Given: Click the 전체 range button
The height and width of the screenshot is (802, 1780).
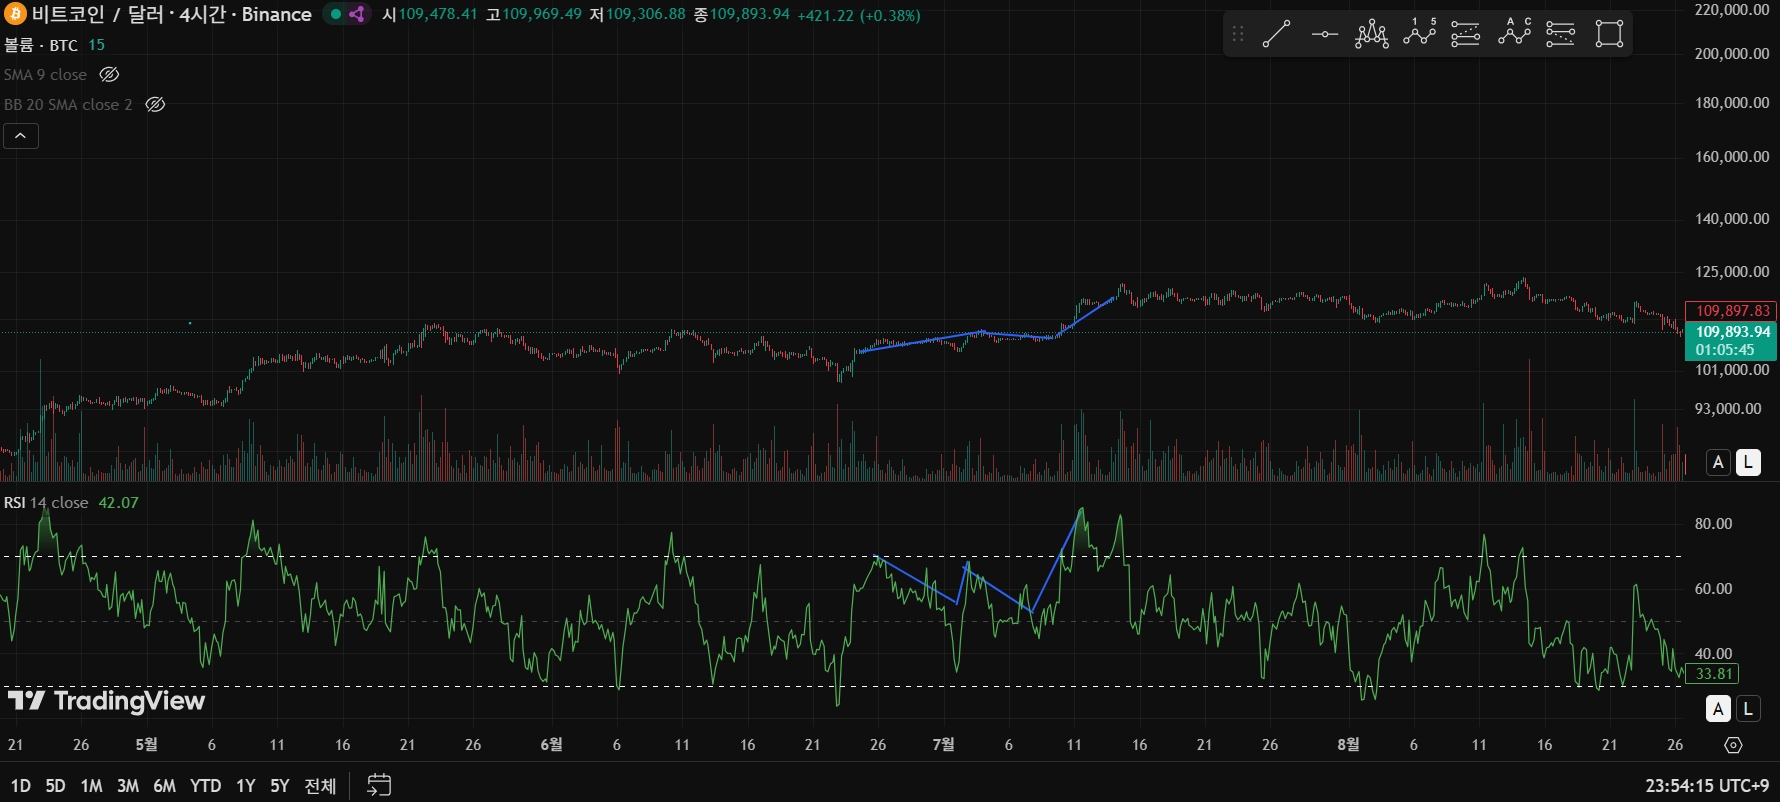Looking at the screenshot, I should pos(320,786).
